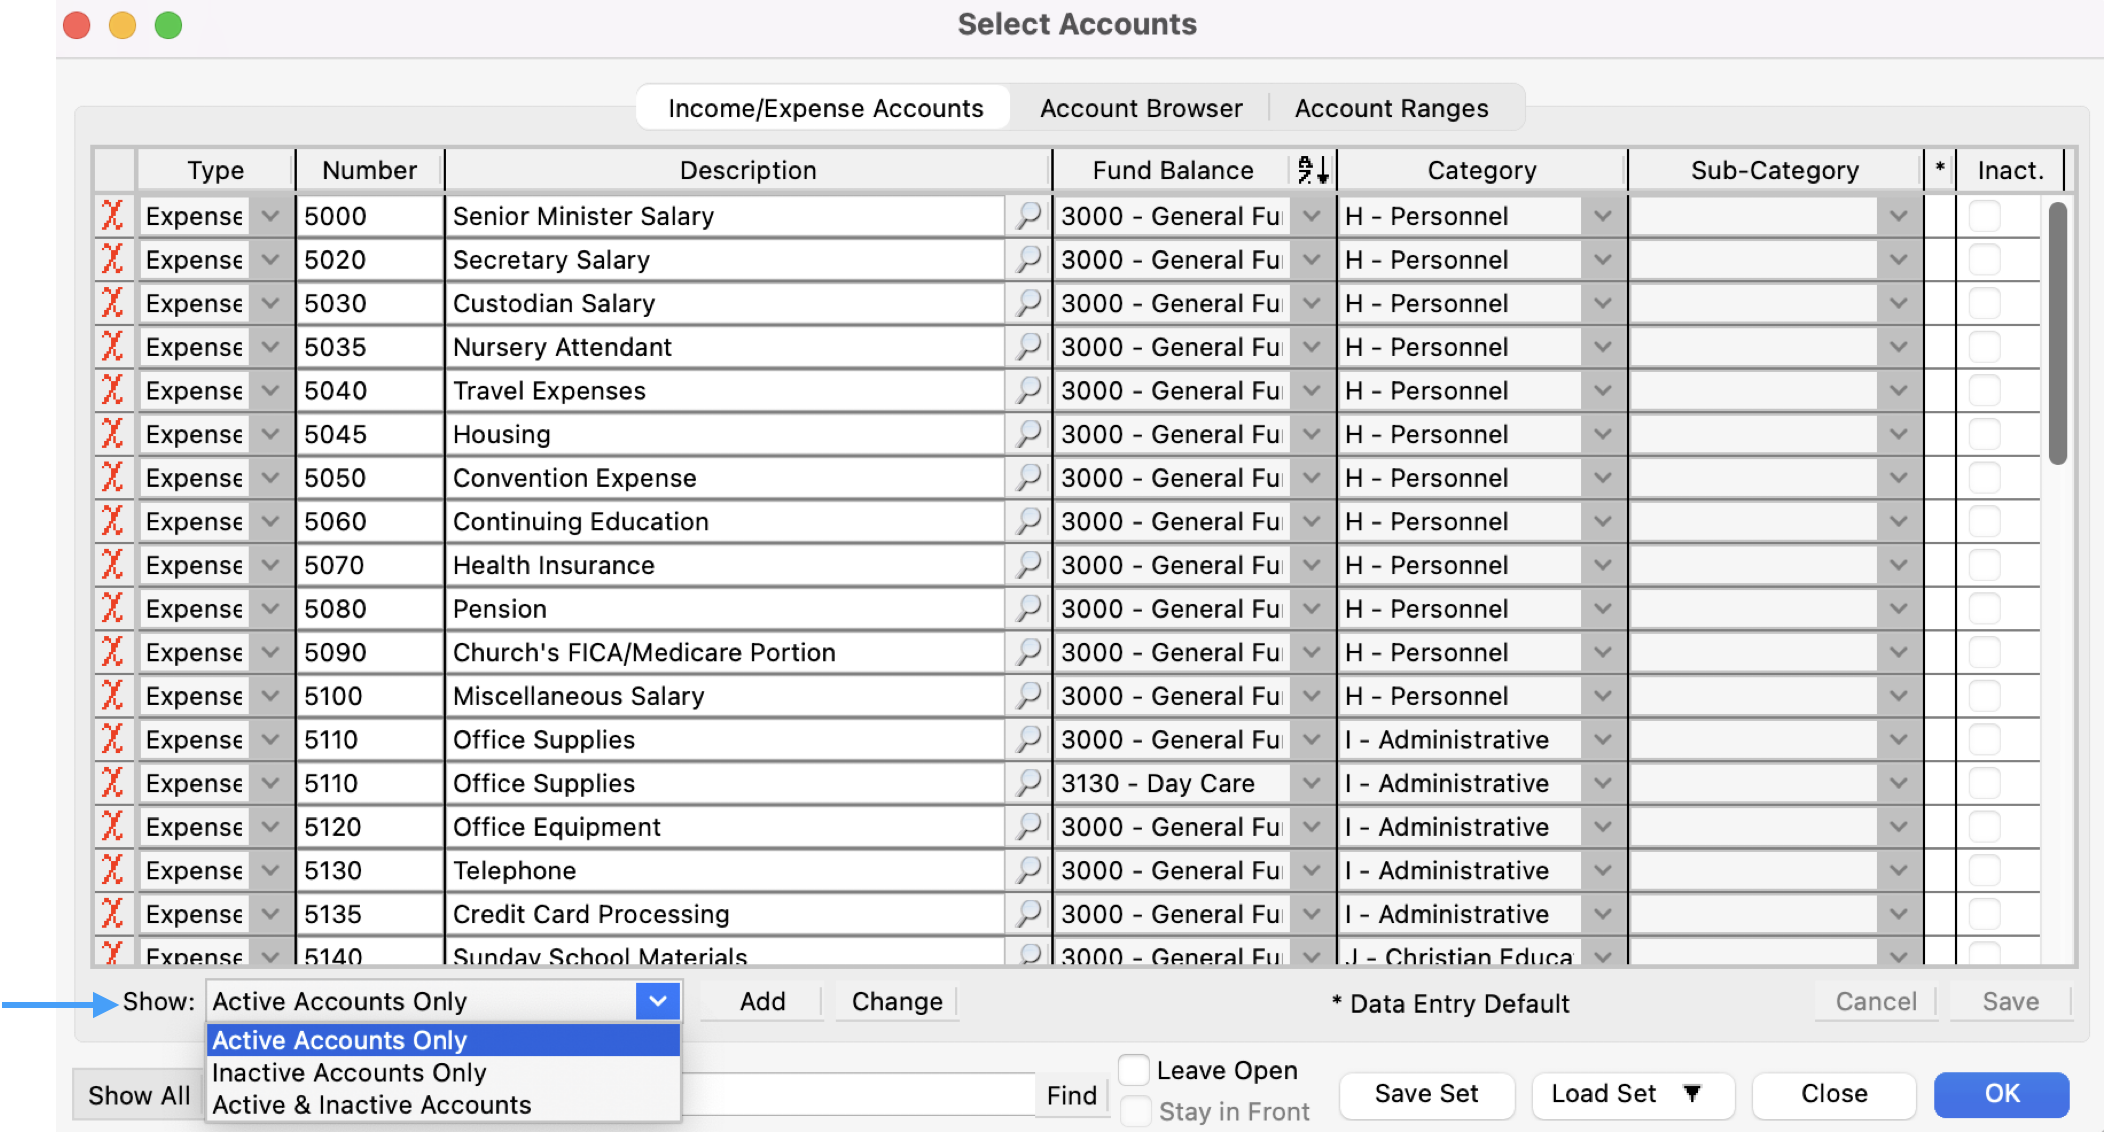The image size is (2104, 1132).
Task: Click red X delete icon for Senior Minister Salary
Action: click(112, 216)
